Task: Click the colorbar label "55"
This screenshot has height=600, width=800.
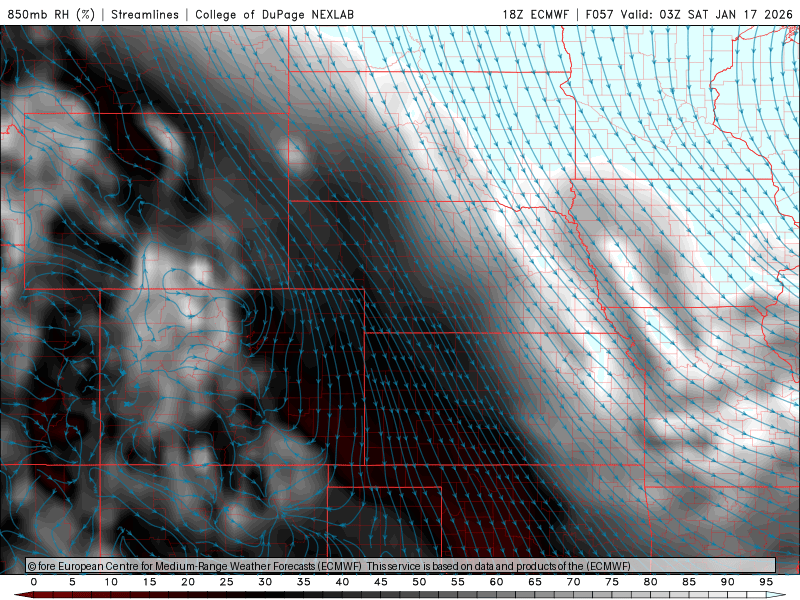Action: (x=458, y=582)
